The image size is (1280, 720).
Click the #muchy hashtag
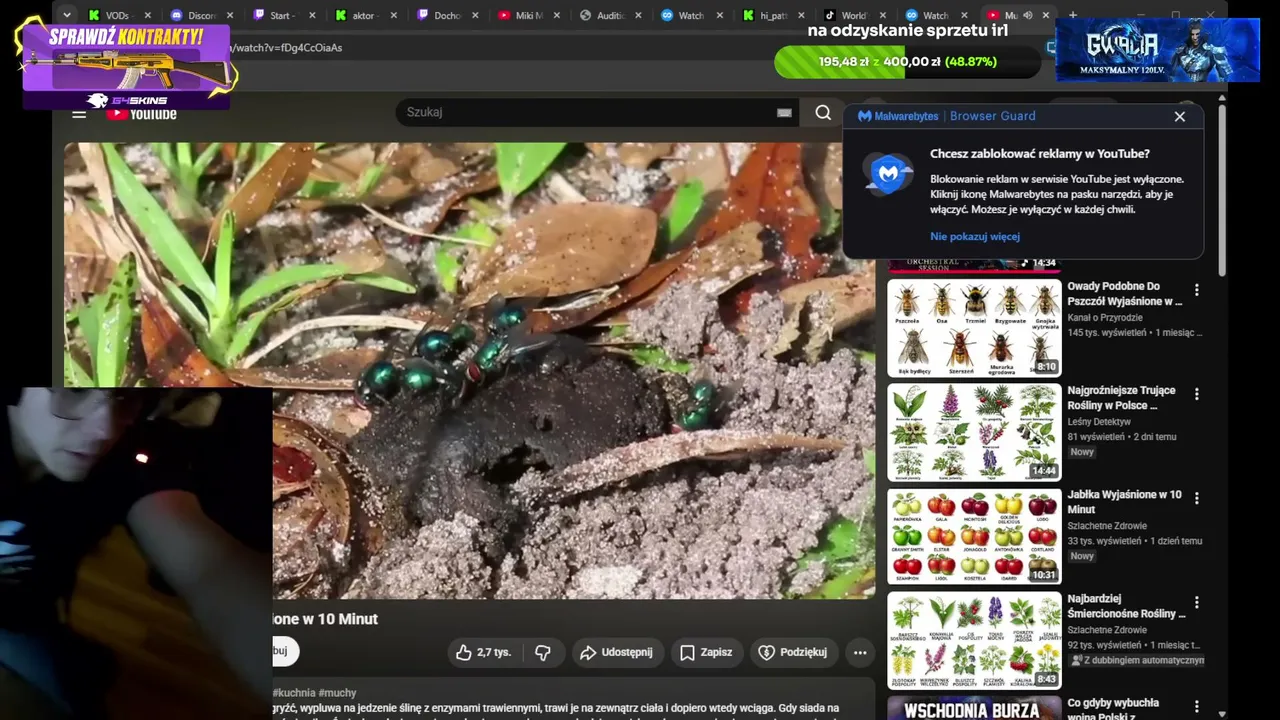pyautogui.click(x=337, y=693)
